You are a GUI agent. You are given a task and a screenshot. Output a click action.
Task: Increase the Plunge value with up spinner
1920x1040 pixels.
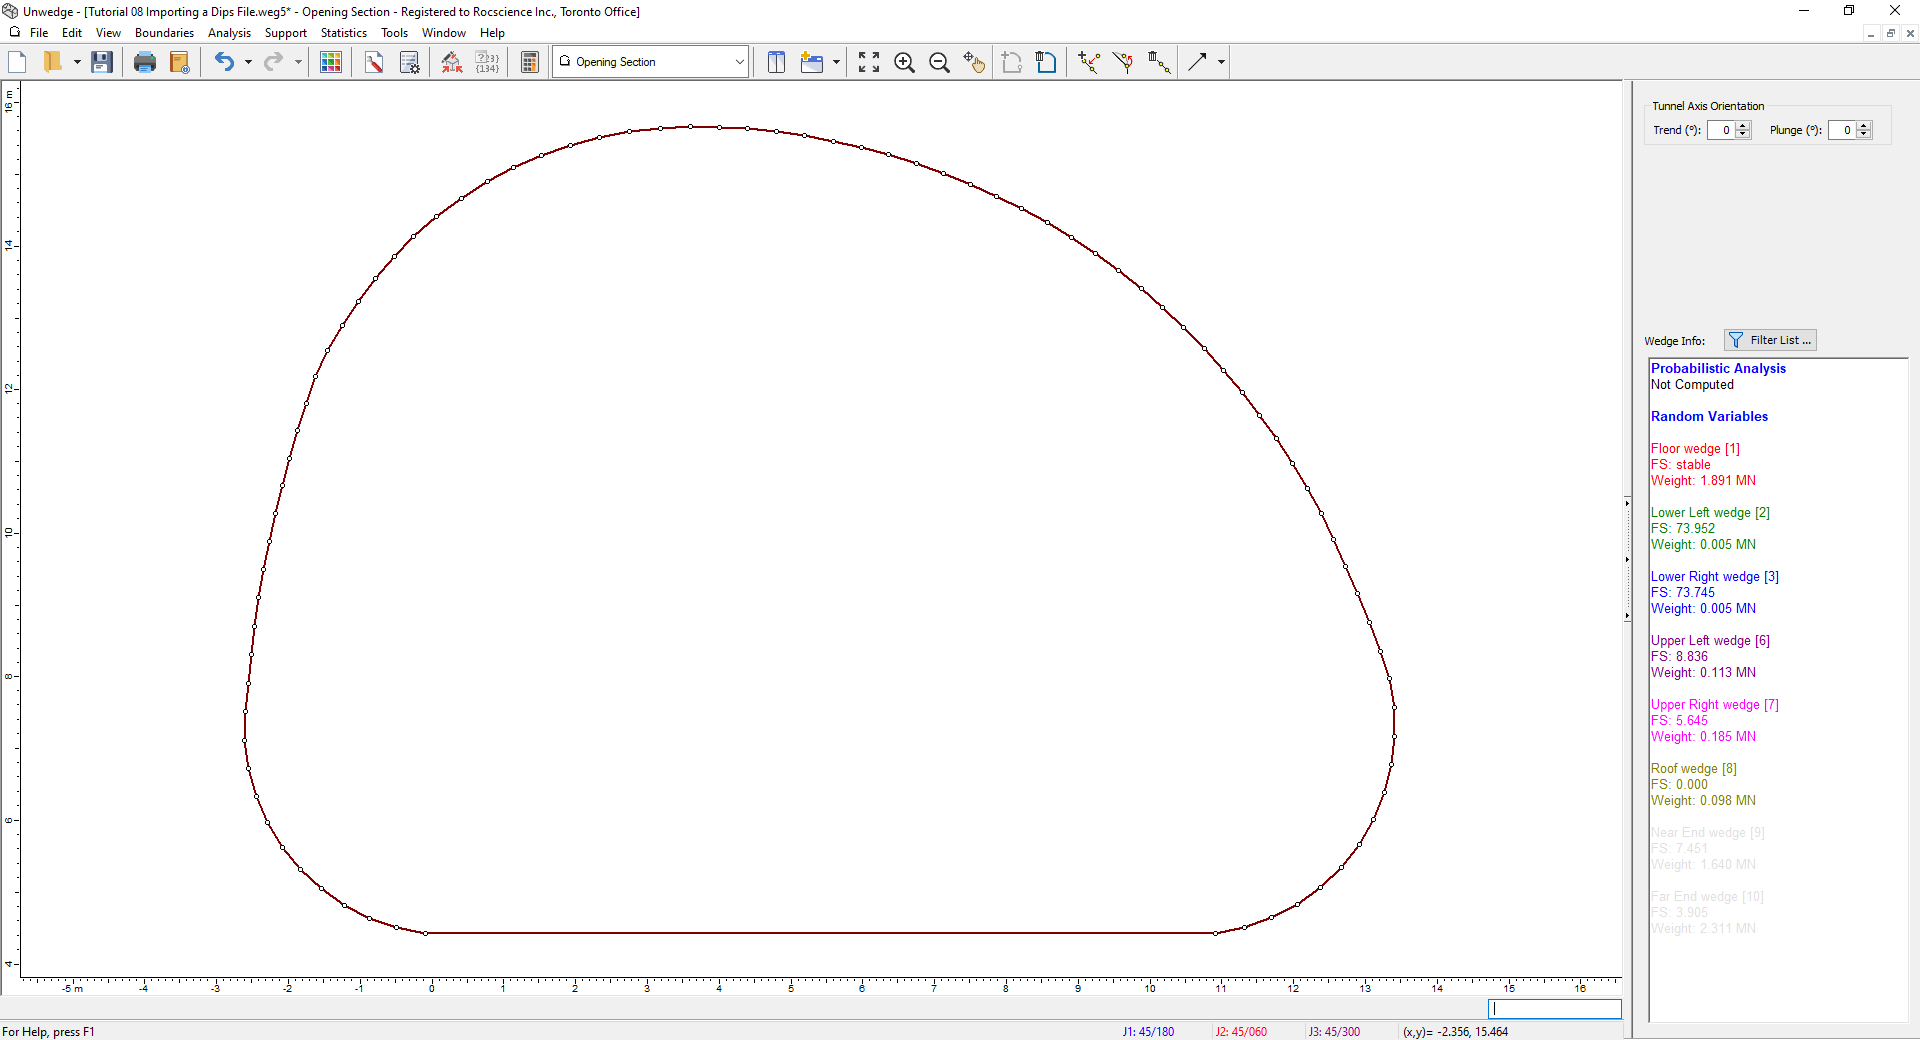click(x=1864, y=126)
